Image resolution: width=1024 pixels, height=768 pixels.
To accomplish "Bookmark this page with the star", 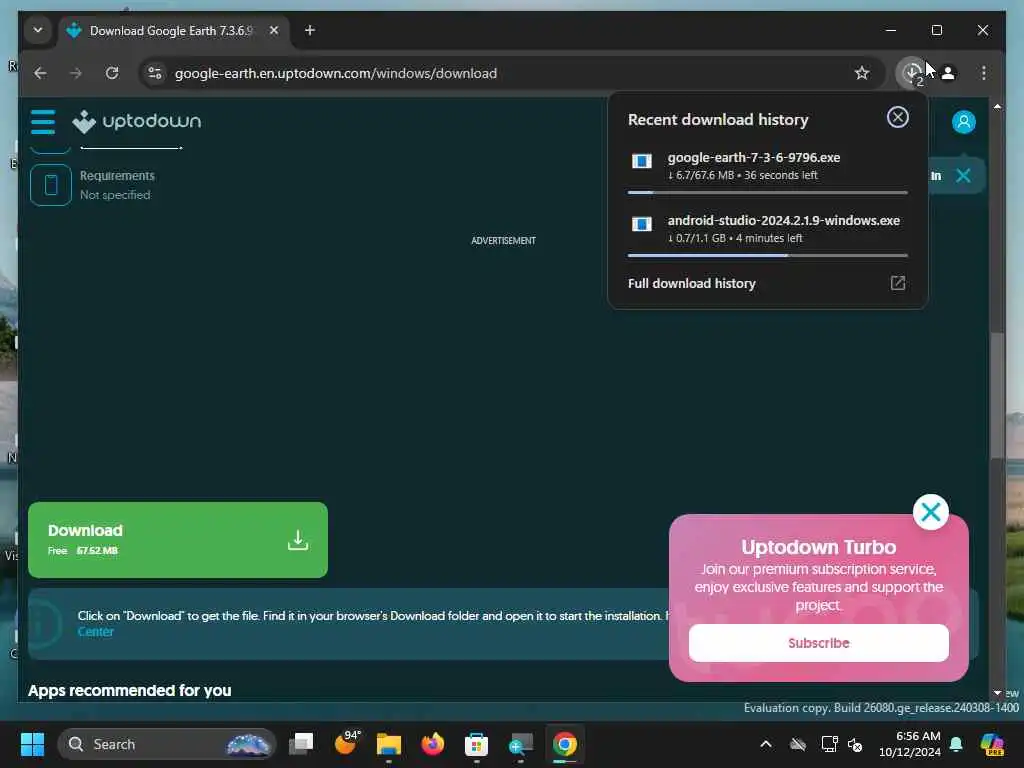I will pyautogui.click(x=862, y=73).
